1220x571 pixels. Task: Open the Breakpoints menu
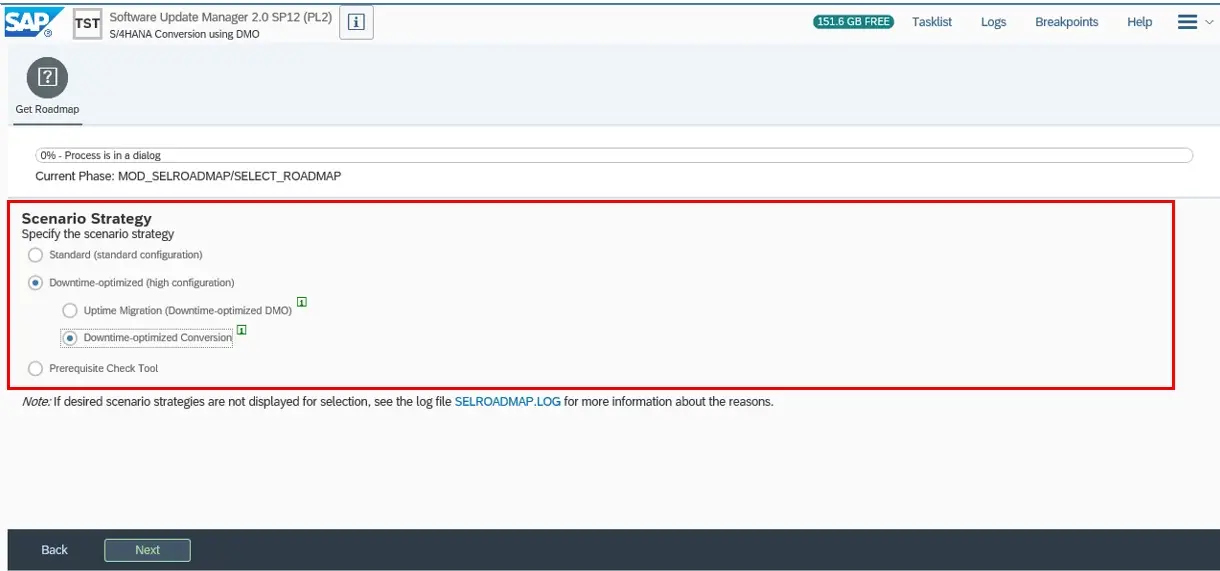(x=1066, y=22)
